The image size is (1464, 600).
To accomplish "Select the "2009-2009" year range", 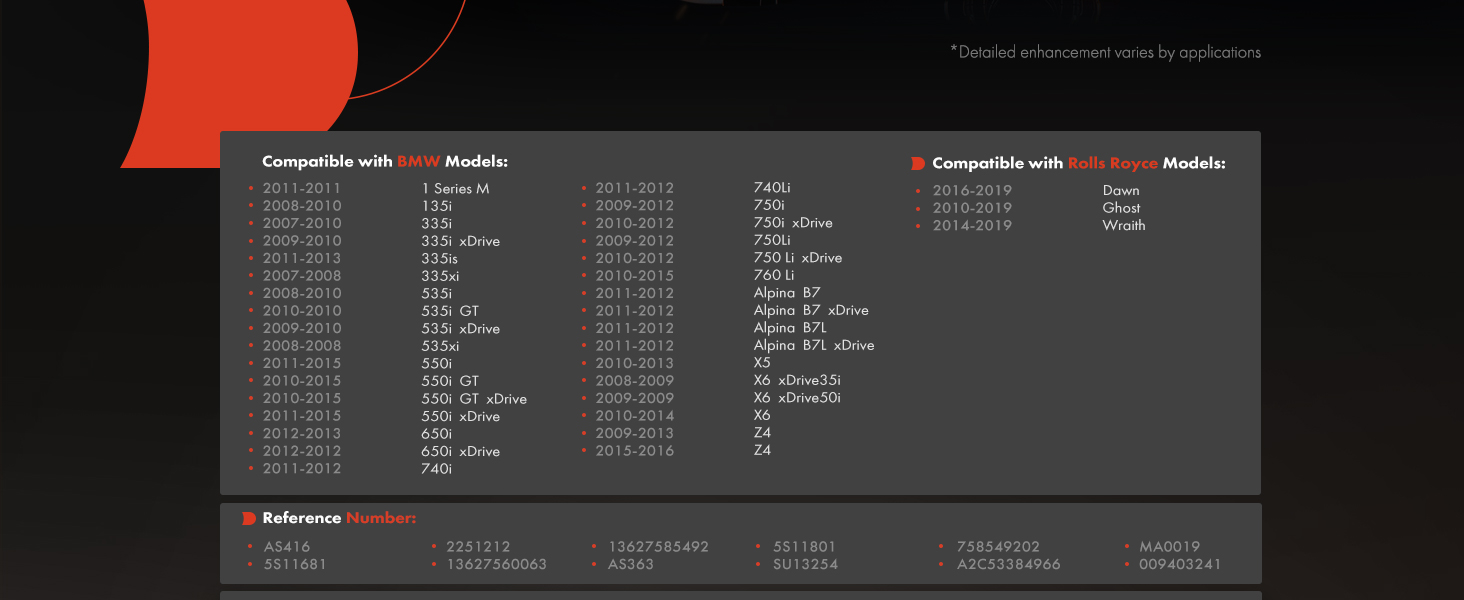I will 635,398.
